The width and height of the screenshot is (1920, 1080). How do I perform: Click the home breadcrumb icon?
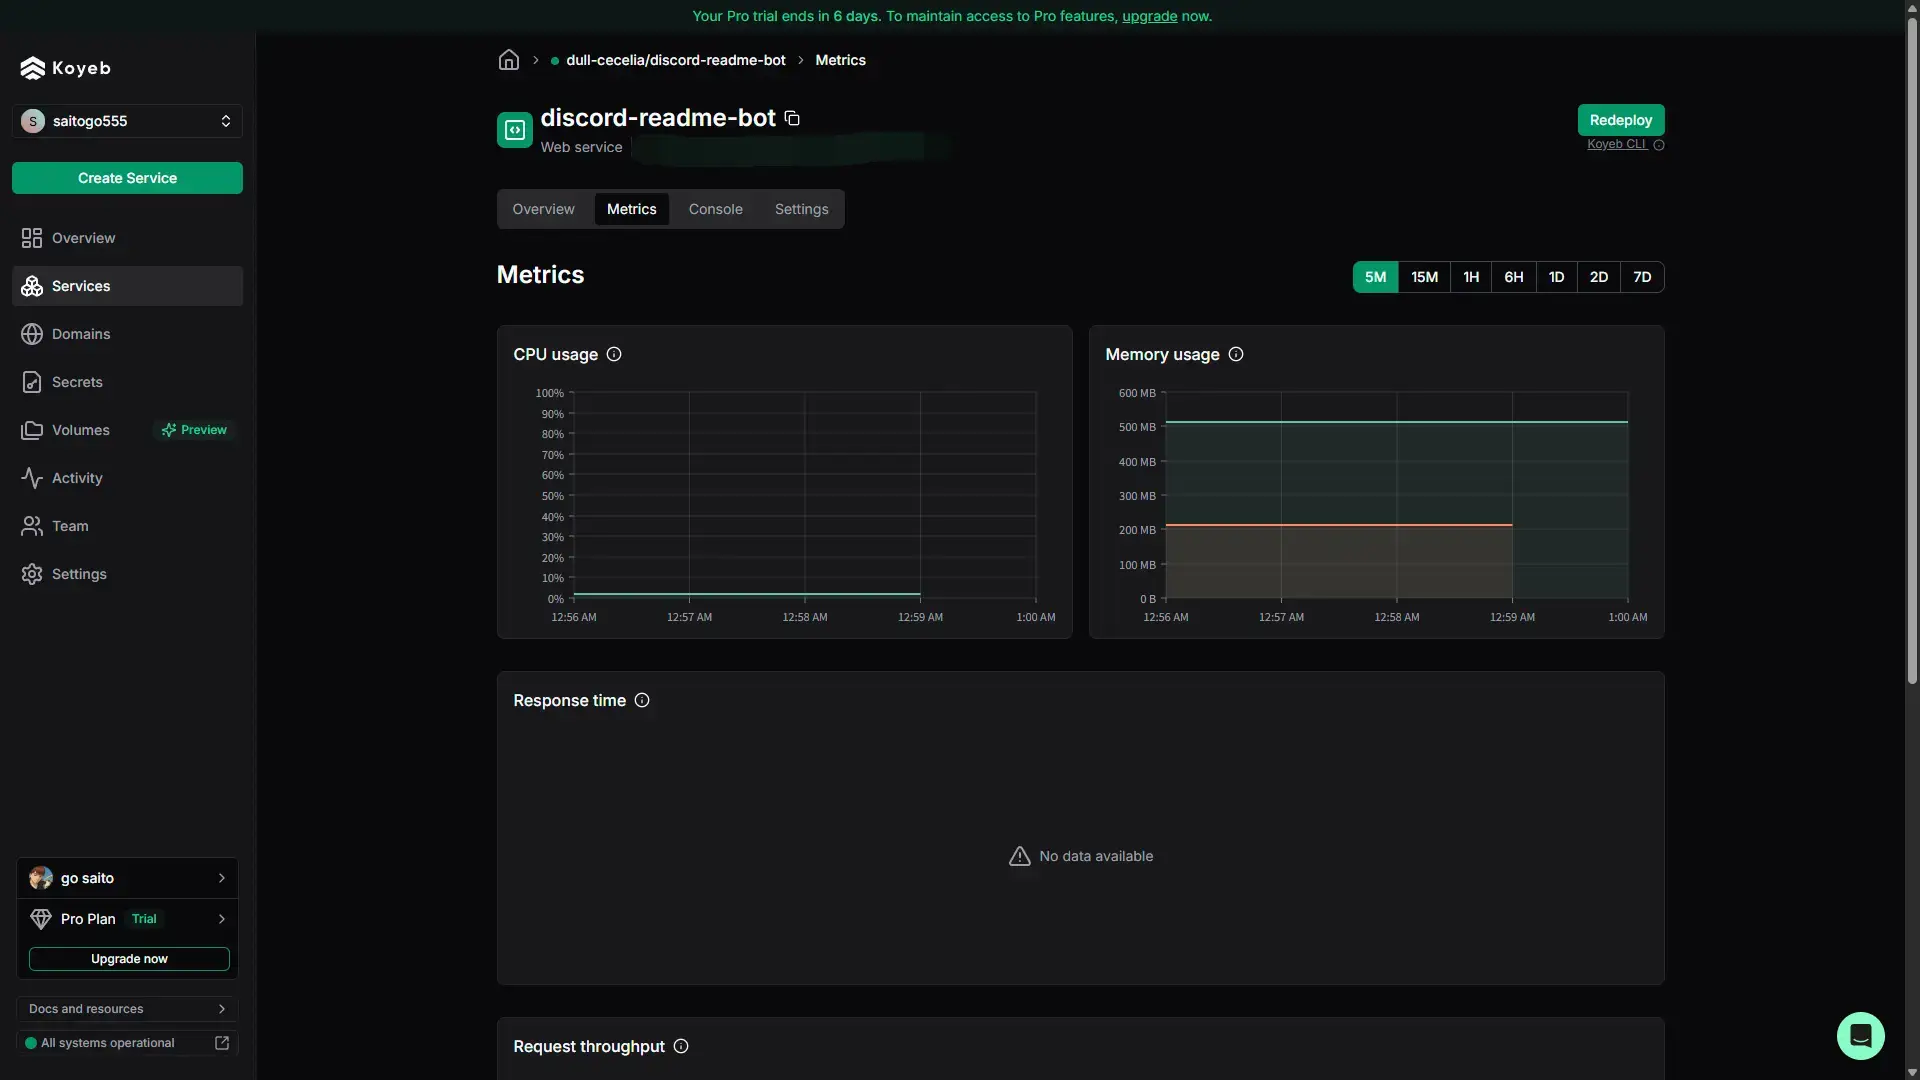(509, 60)
